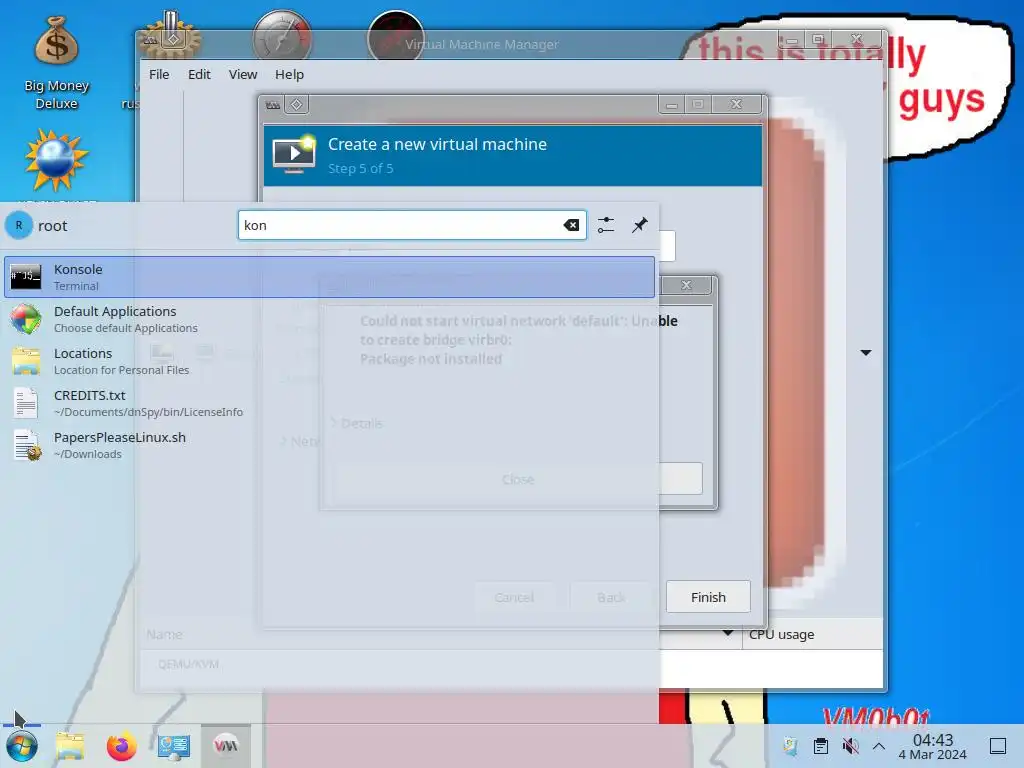Click the show desktop button
1024x768 pixels.
click(998, 746)
